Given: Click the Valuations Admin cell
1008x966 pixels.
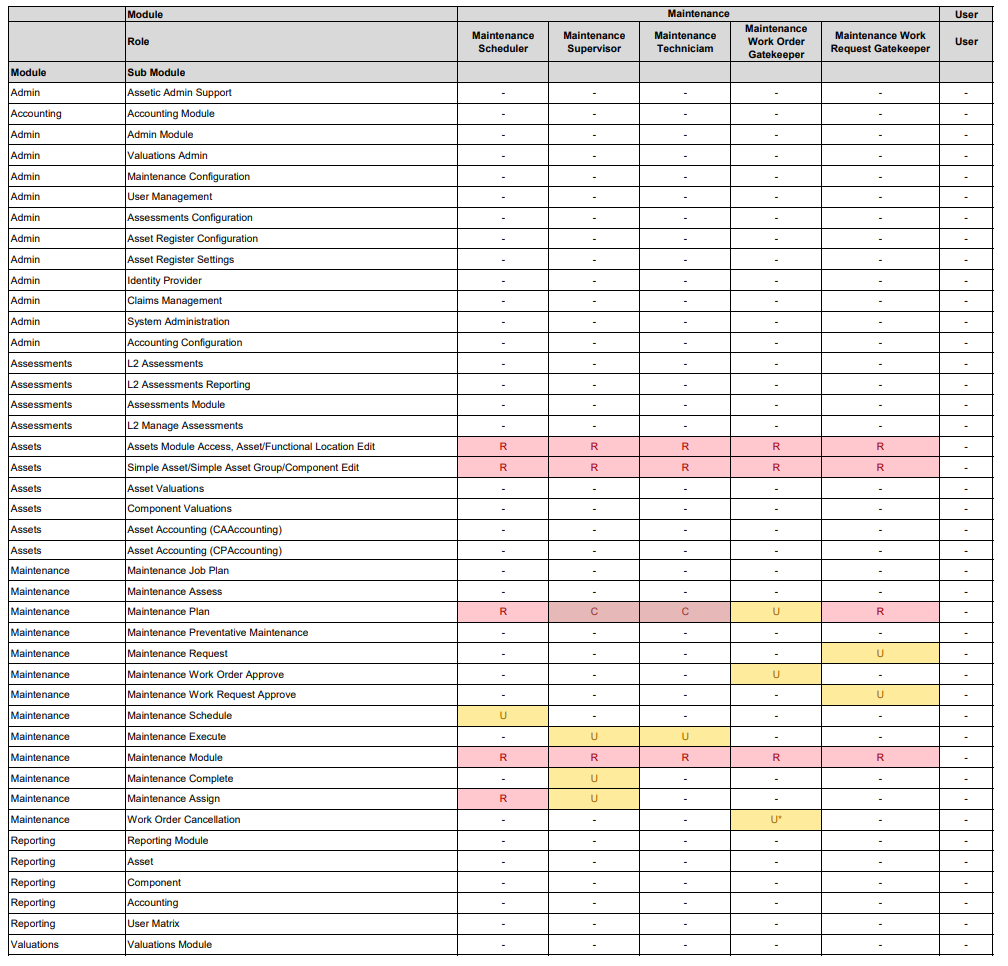Looking at the screenshot, I should (x=291, y=156).
